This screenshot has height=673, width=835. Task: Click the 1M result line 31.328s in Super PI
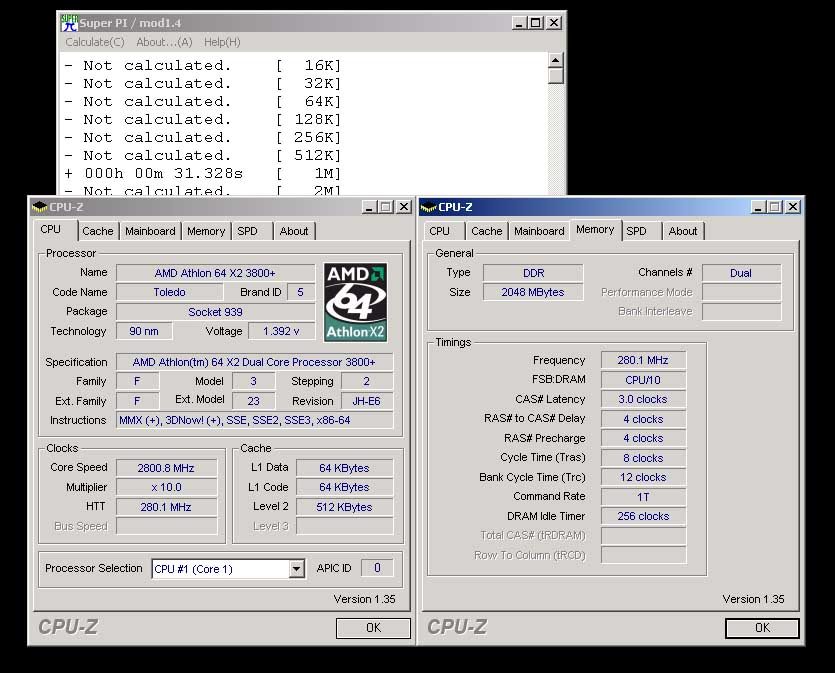[202, 174]
